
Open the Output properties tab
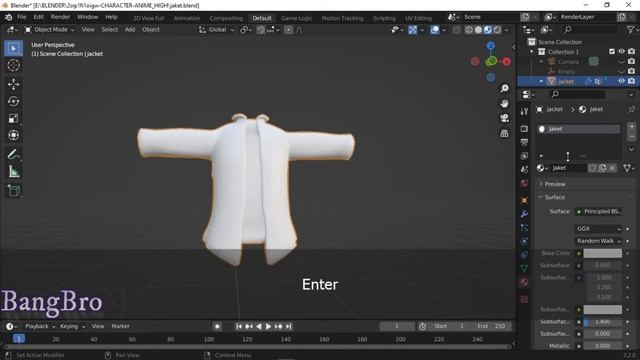click(x=524, y=142)
